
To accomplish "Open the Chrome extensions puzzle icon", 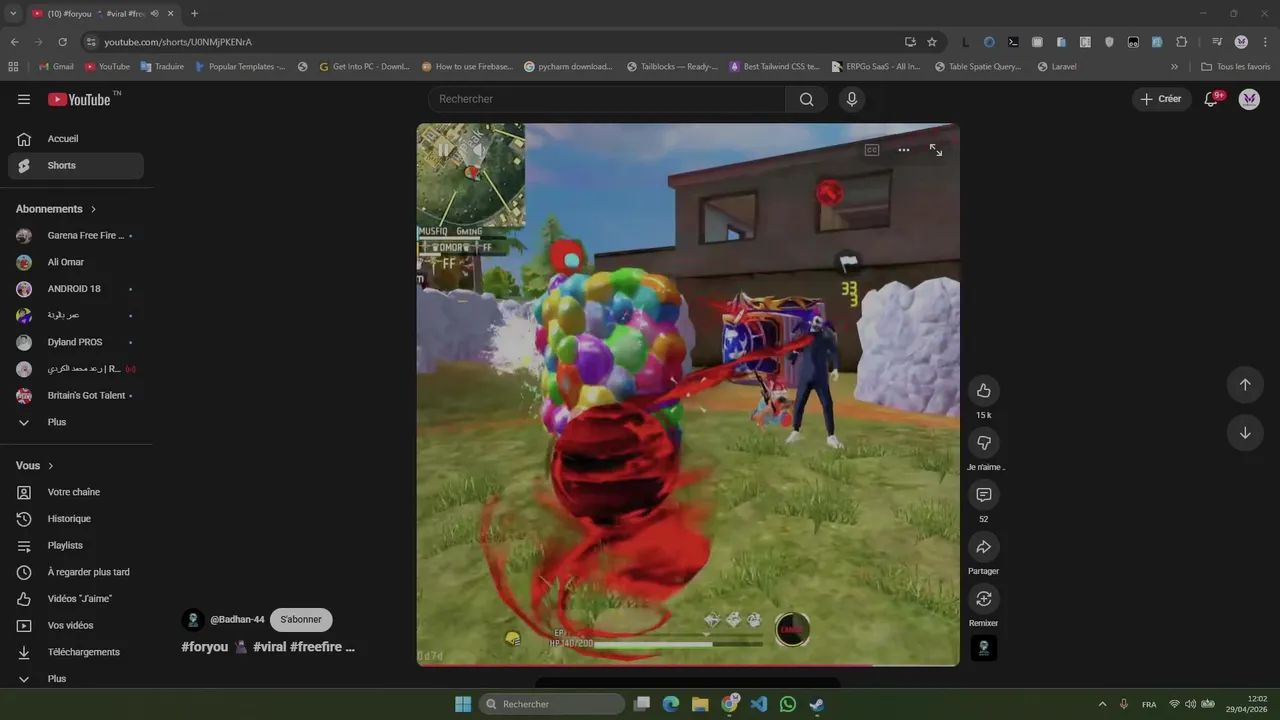I will point(1181,42).
